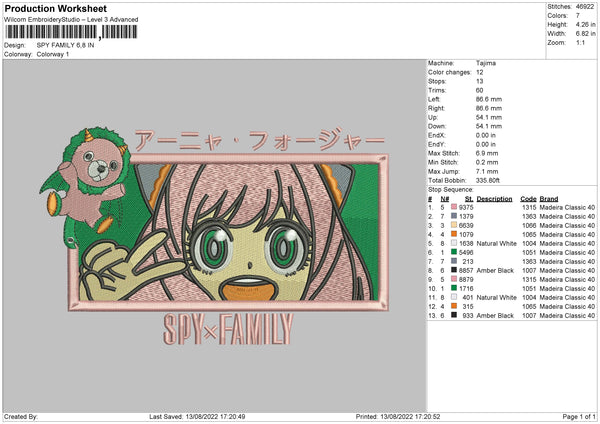Click the 'Right:' measurement 86.6 mm
This screenshot has width=600, height=424.
tap(489, 108)
